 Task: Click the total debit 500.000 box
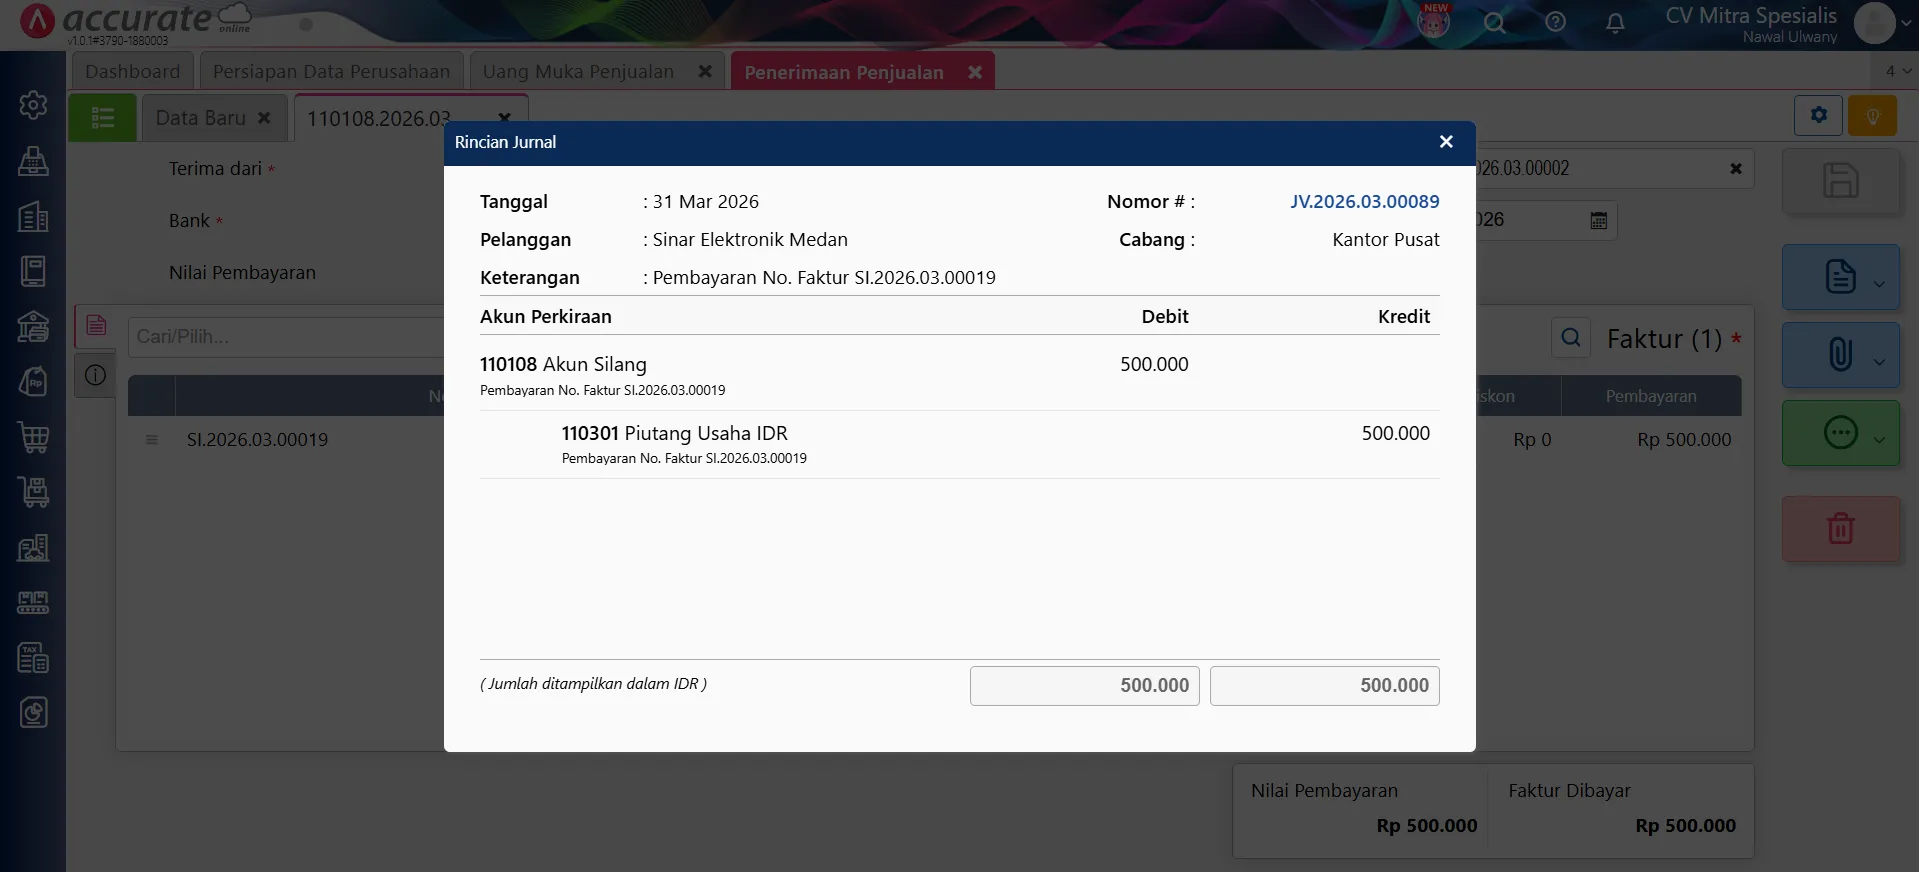[1084, 686]
